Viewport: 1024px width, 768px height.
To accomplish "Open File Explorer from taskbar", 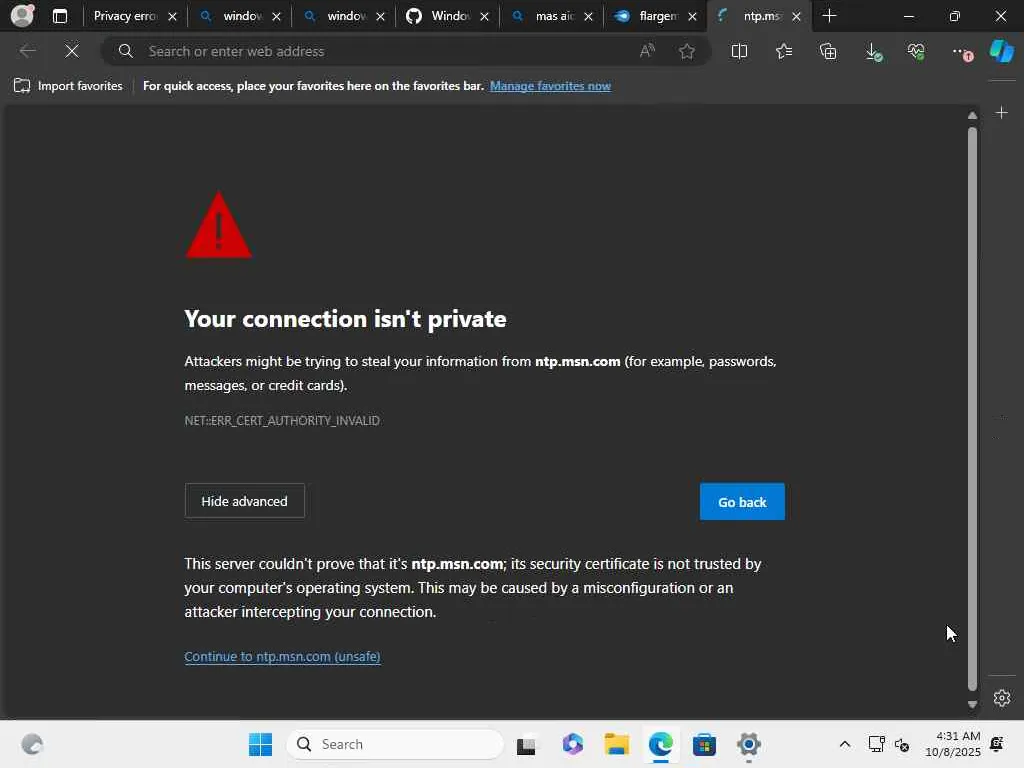I will click(x=616, y=744).
